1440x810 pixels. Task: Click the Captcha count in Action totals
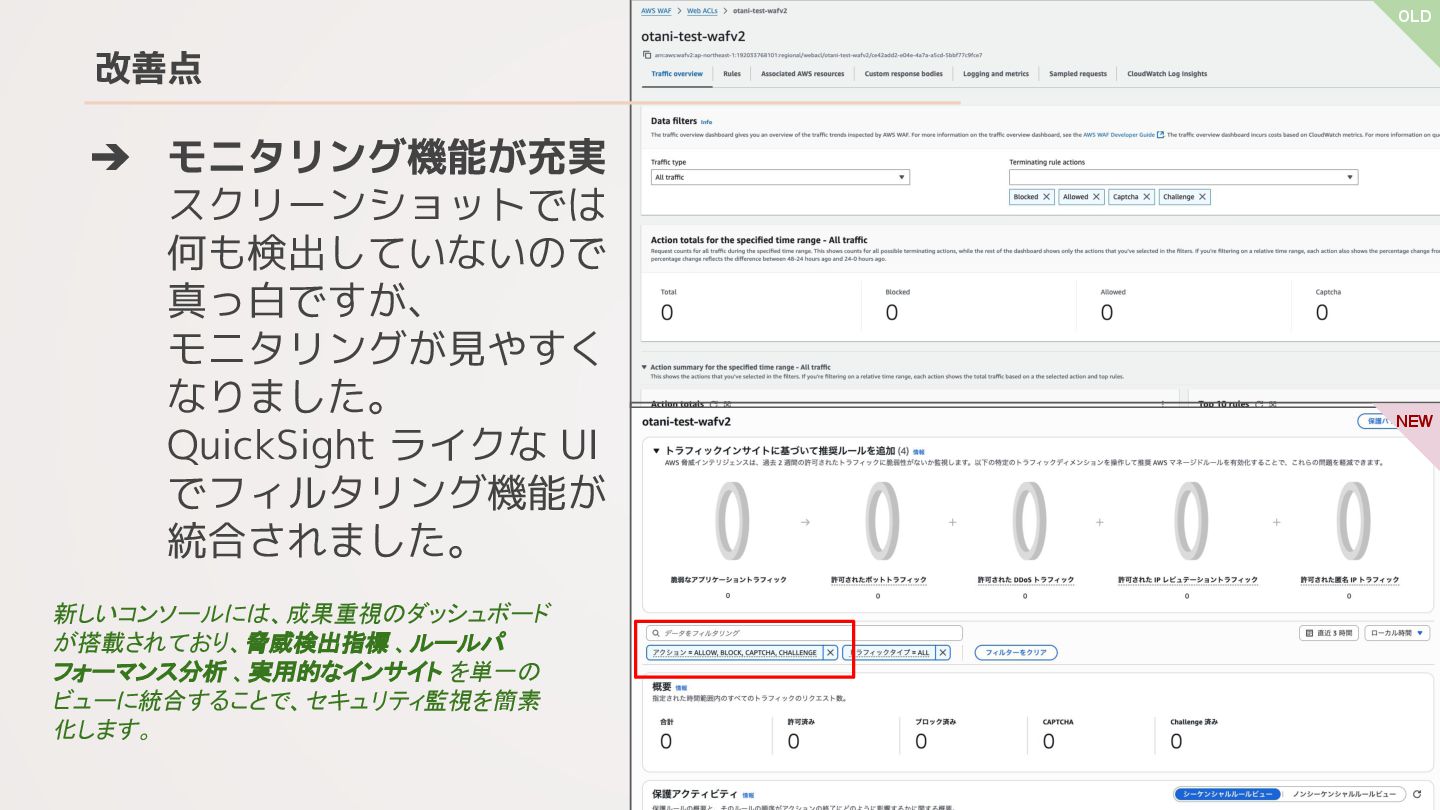[x=1322, y=313]
